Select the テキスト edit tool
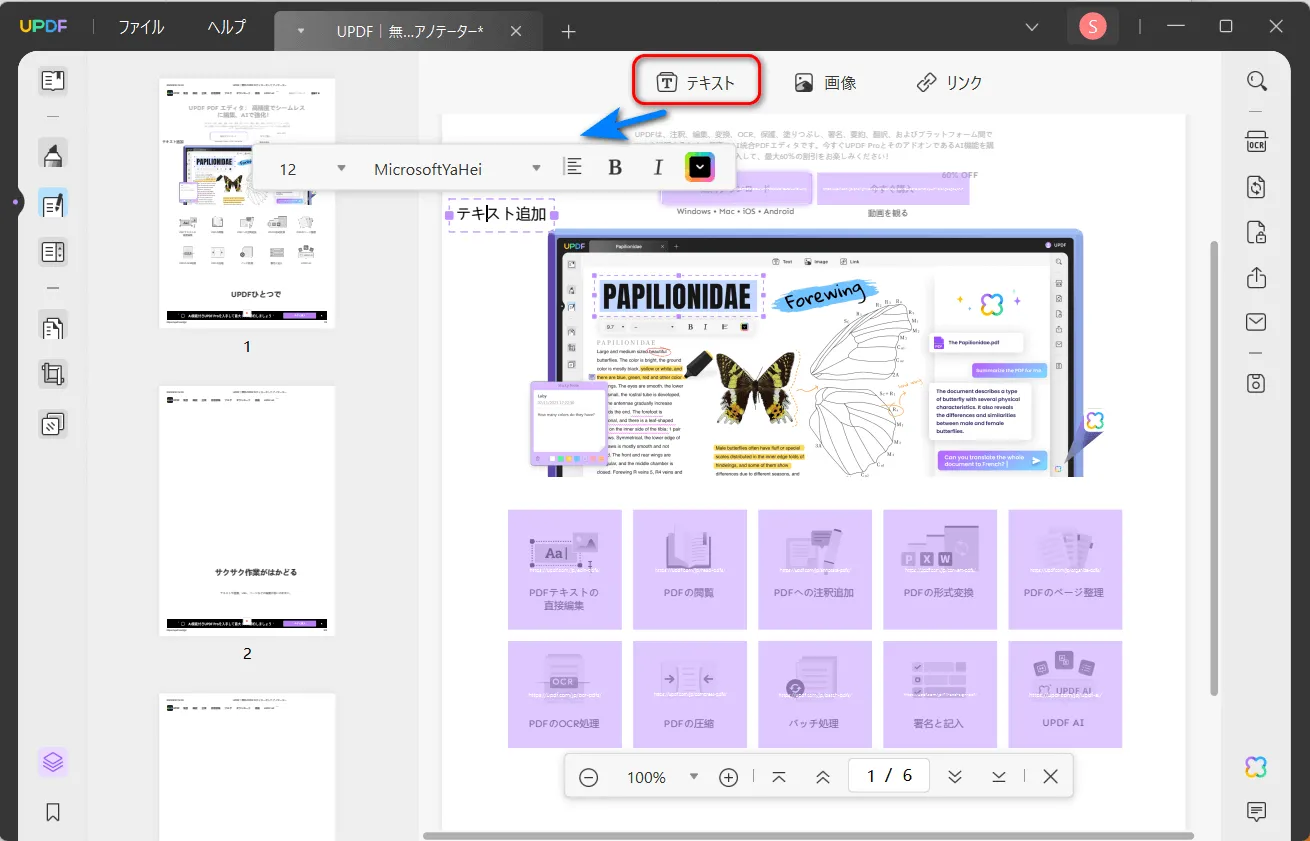The height and width of the screenshot is (841, 1310). click(697, 83)
